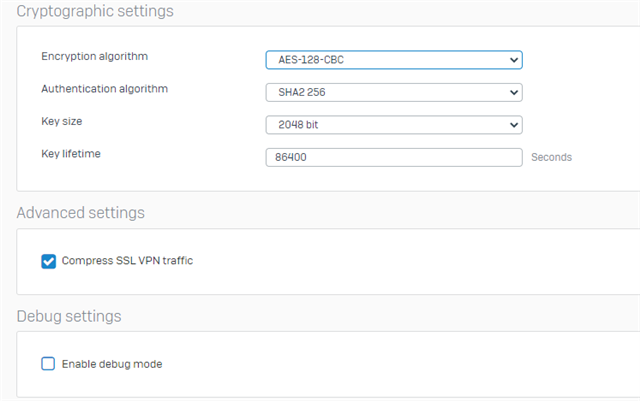Click into the Key lifetime input field
The width and height of the screenshot is (640, 401).
(393, 157)
